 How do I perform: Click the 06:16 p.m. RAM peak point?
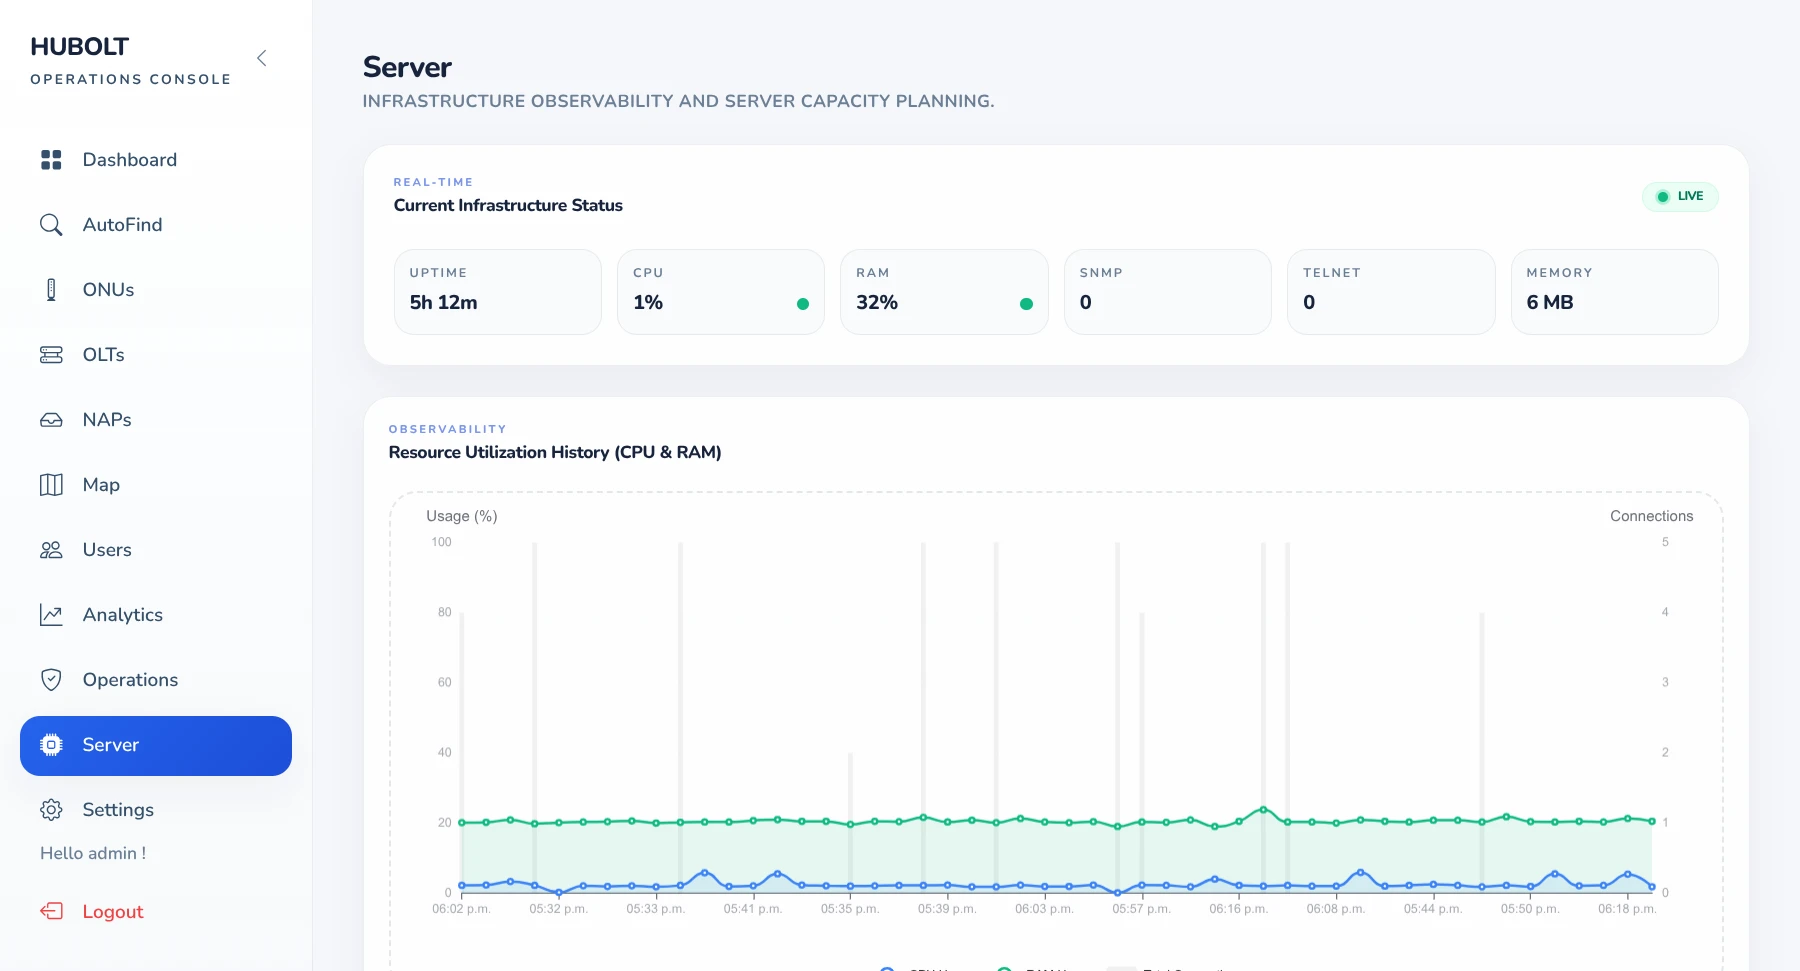[x=1263, y=810]
